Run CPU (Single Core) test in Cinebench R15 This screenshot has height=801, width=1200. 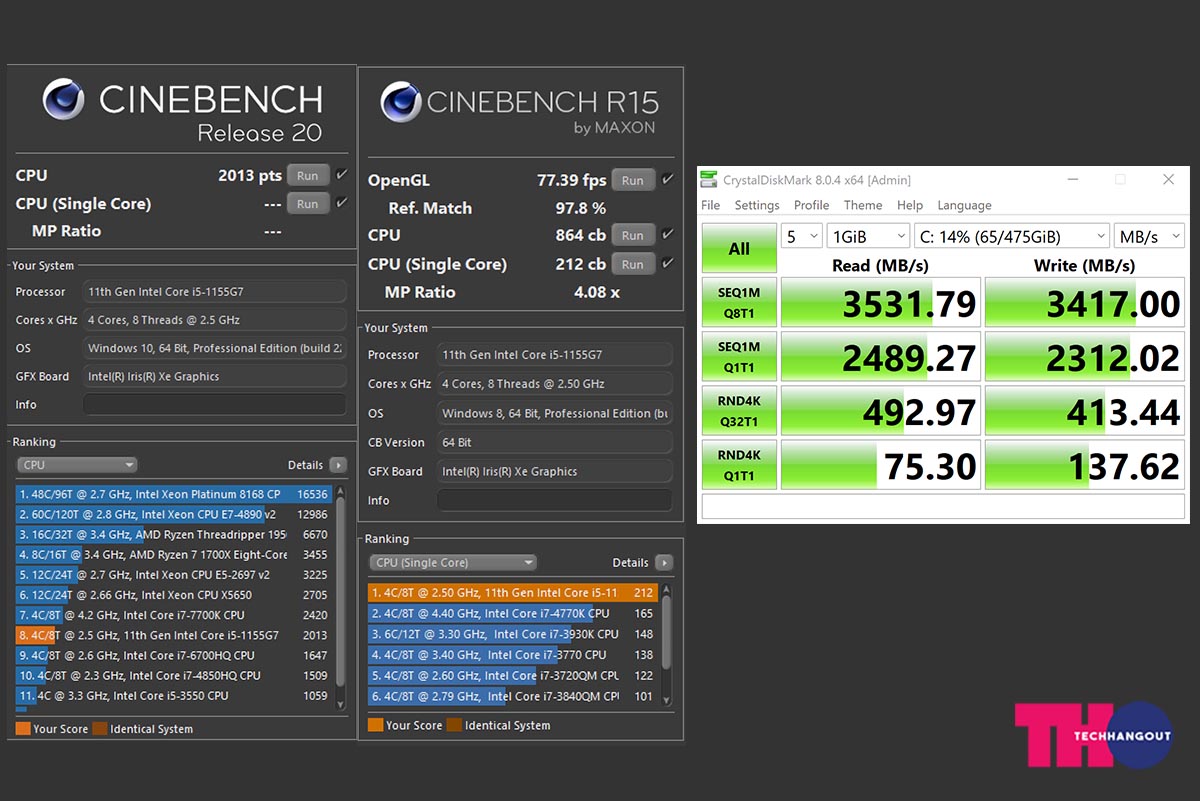click(x=633, y=264)
